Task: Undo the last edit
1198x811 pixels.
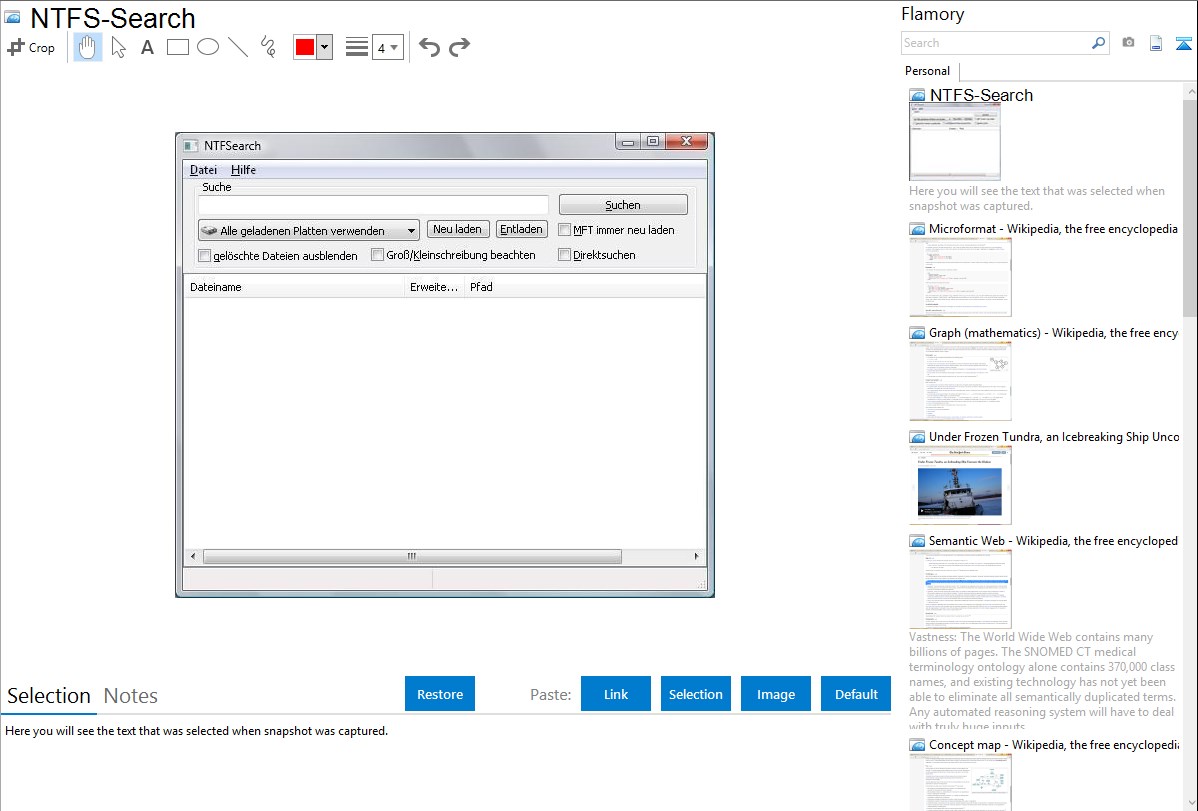Action: (429, 47)
